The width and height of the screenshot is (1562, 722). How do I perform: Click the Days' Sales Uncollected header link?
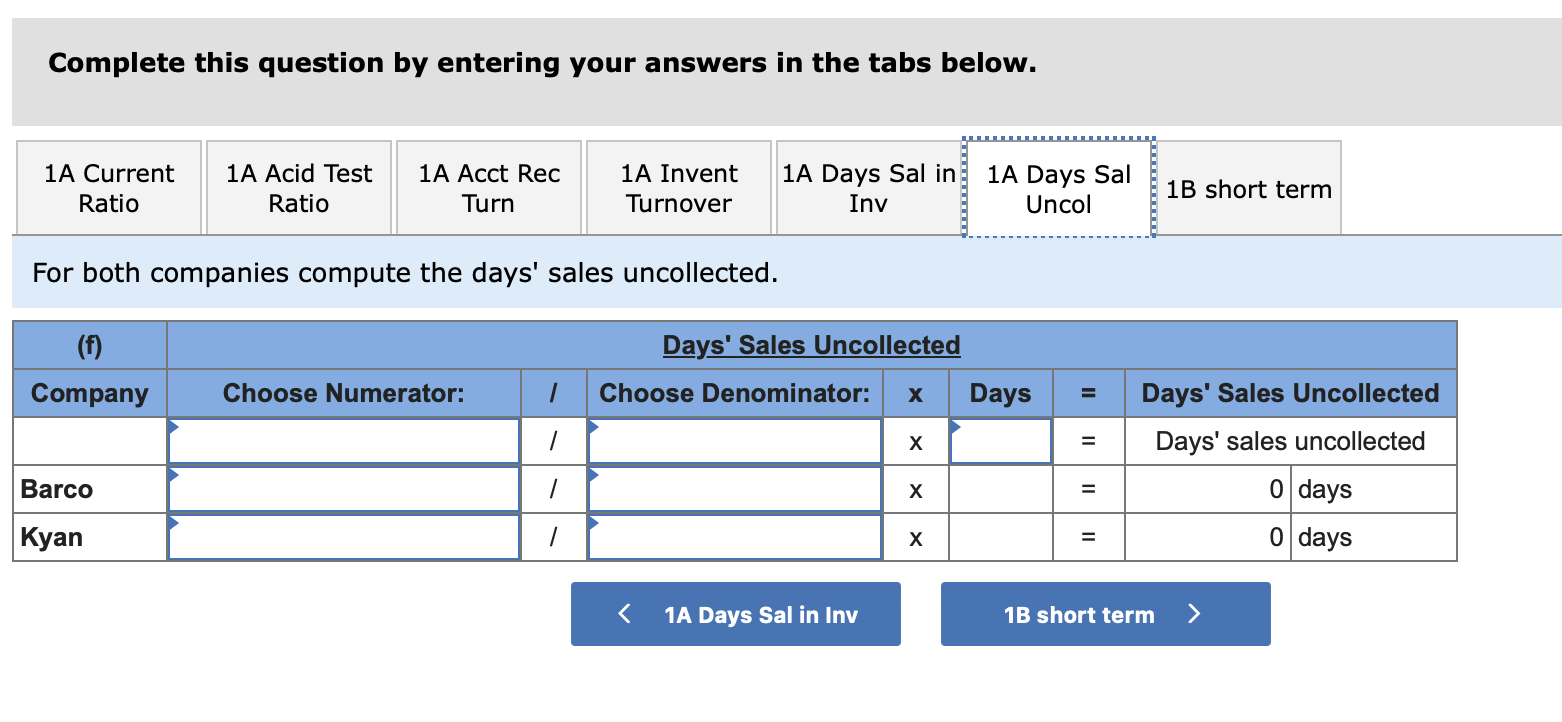coord(811,344)
